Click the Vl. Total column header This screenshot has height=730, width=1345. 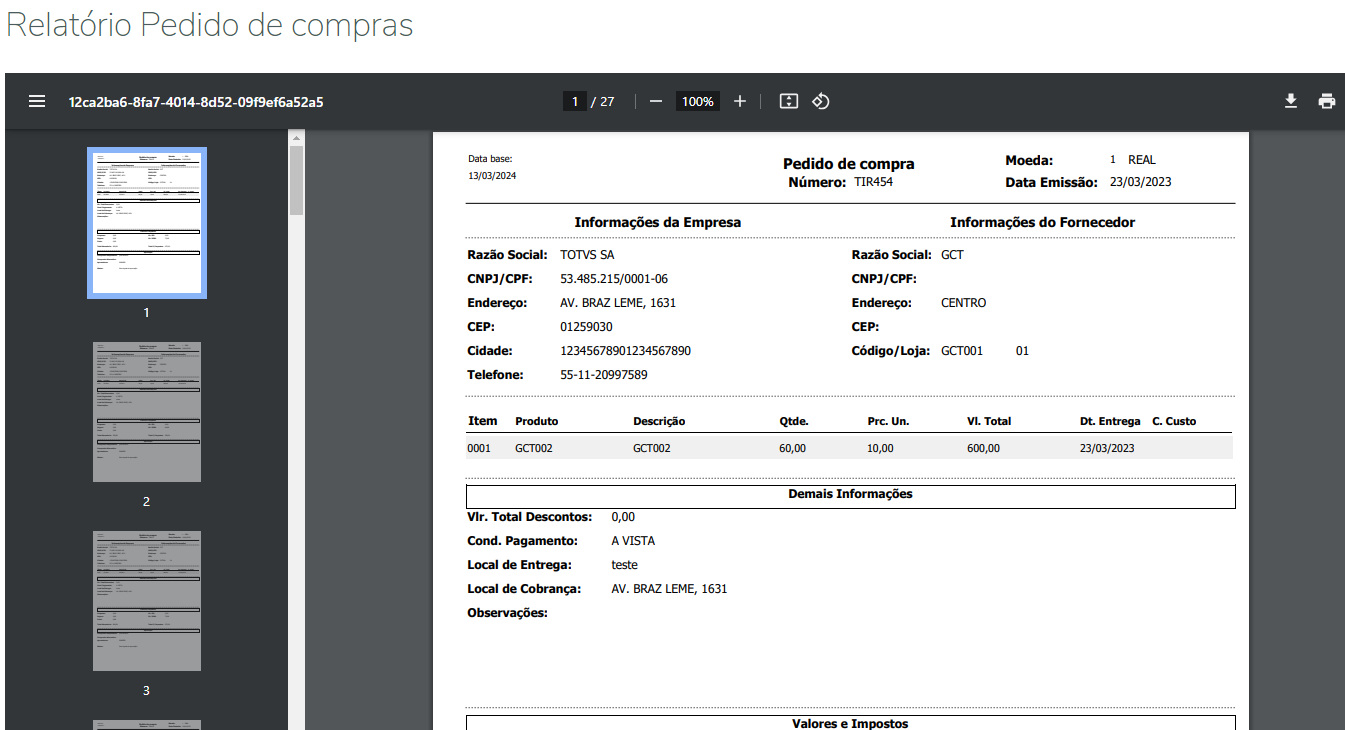coord(989,421)
